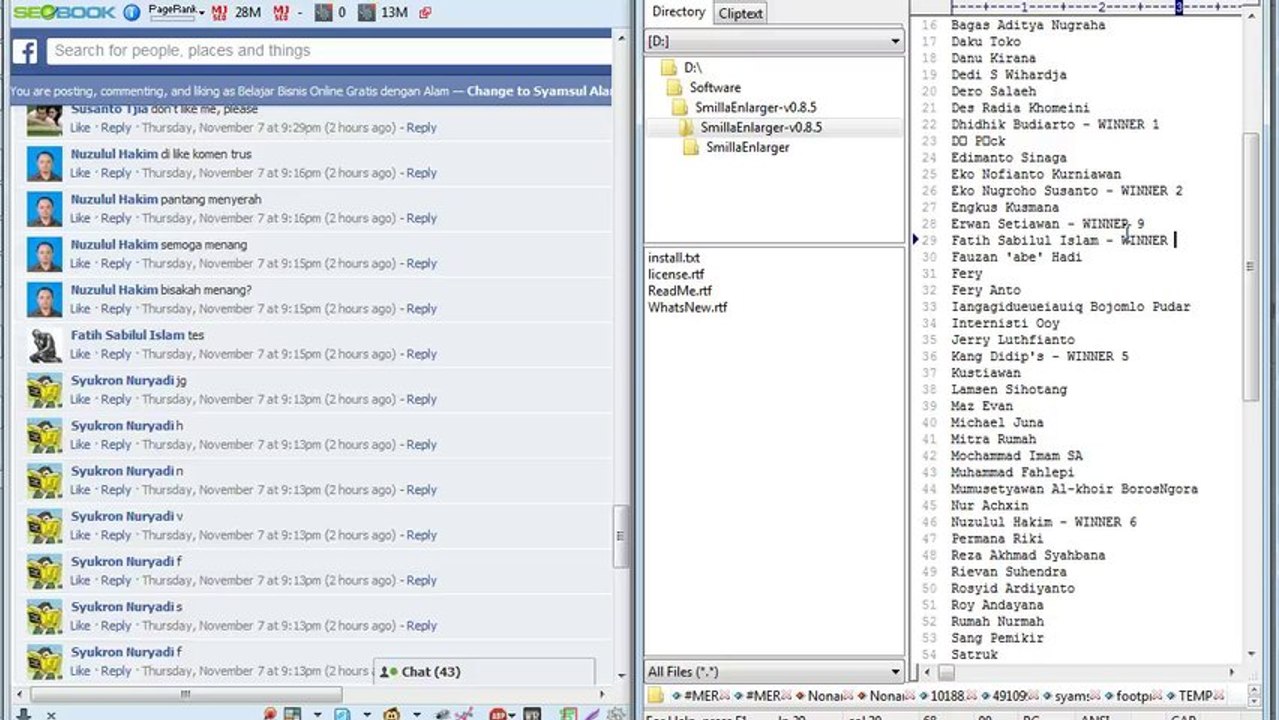Click line number 30 in editor gutter
This screenshot has height=720, width=1279.
pyautogui.click(x=929, y=257)
